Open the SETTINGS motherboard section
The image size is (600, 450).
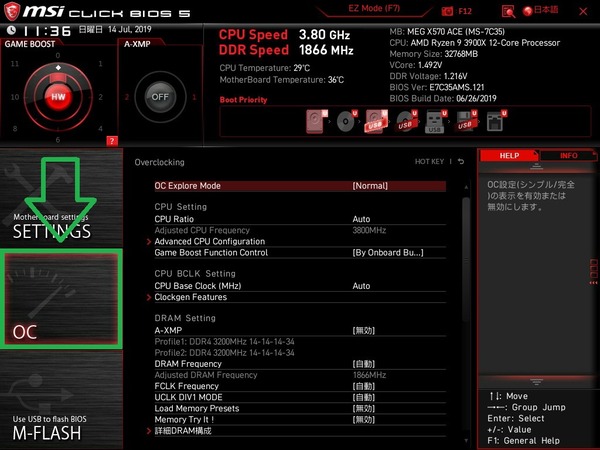[61, 198]
